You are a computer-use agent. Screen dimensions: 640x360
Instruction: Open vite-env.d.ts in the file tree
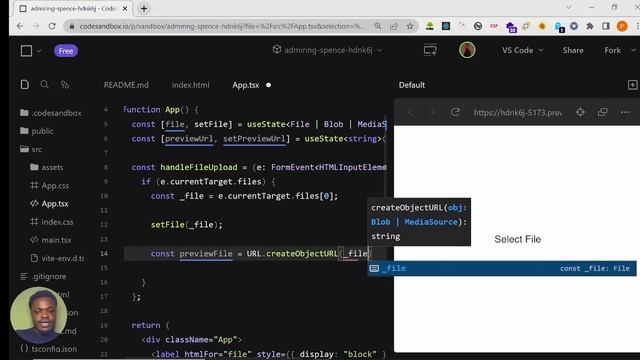point(57,258)
